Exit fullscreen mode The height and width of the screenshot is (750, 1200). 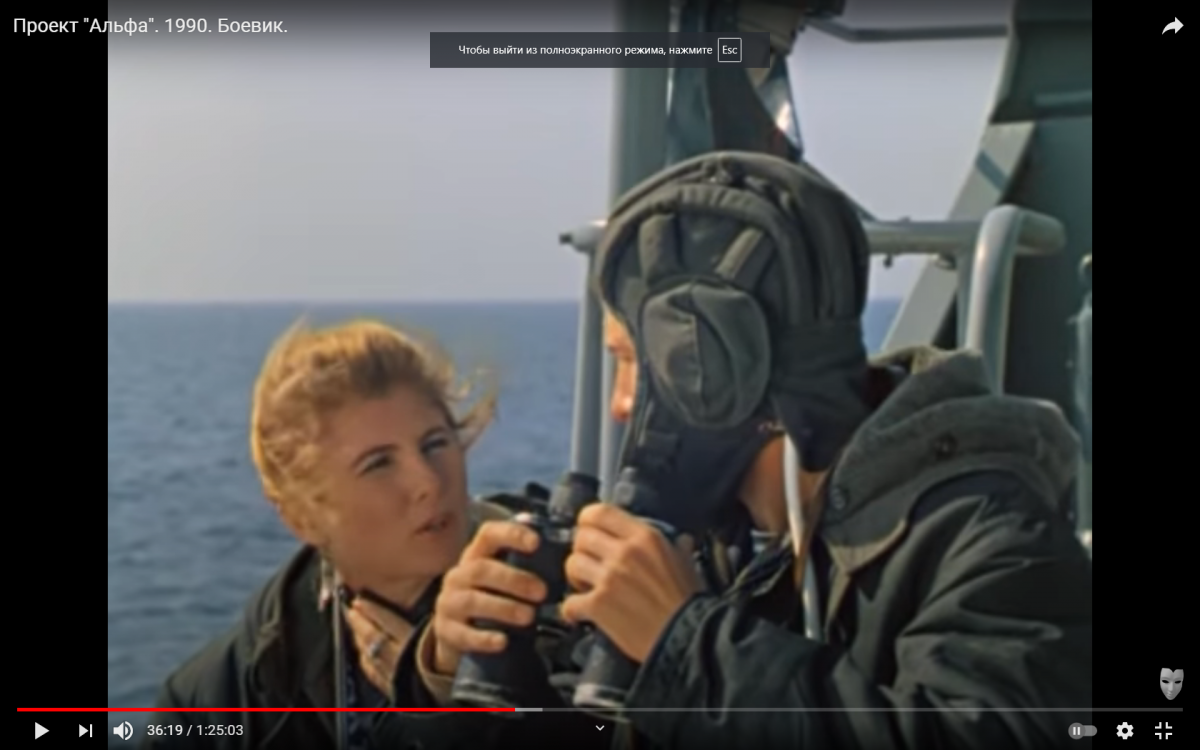pos(1164,731)
